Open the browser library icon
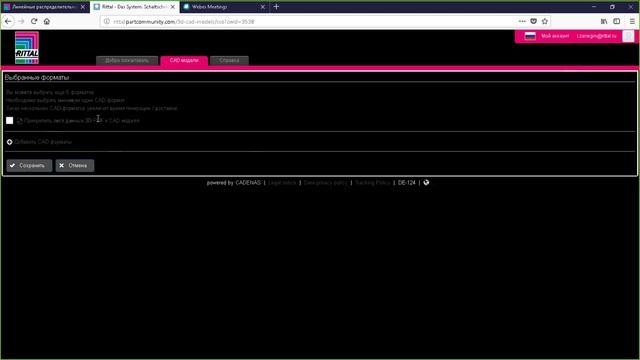The height and width of the screenshot is (360, 640). coord(604,21)
